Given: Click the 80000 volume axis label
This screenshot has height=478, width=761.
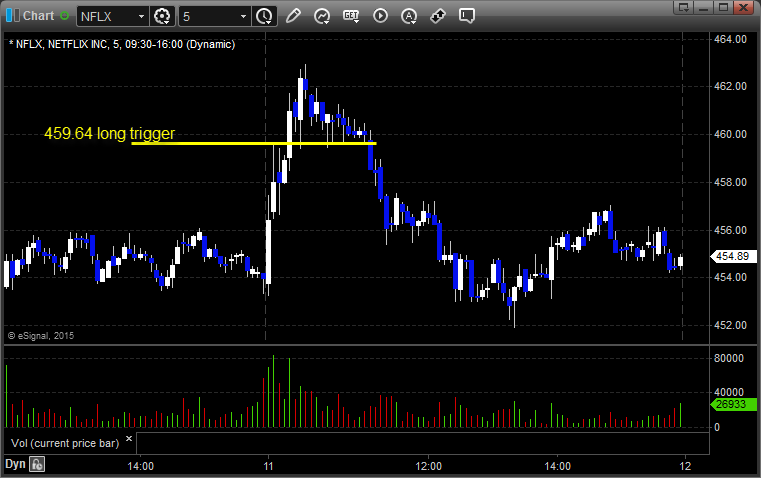Looking at the screenshot, I should point(729,358).
